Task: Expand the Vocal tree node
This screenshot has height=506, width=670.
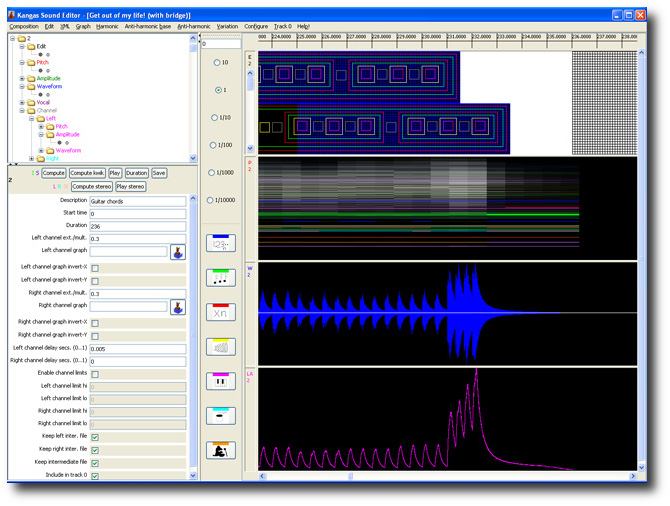Action: coord(21,102)
